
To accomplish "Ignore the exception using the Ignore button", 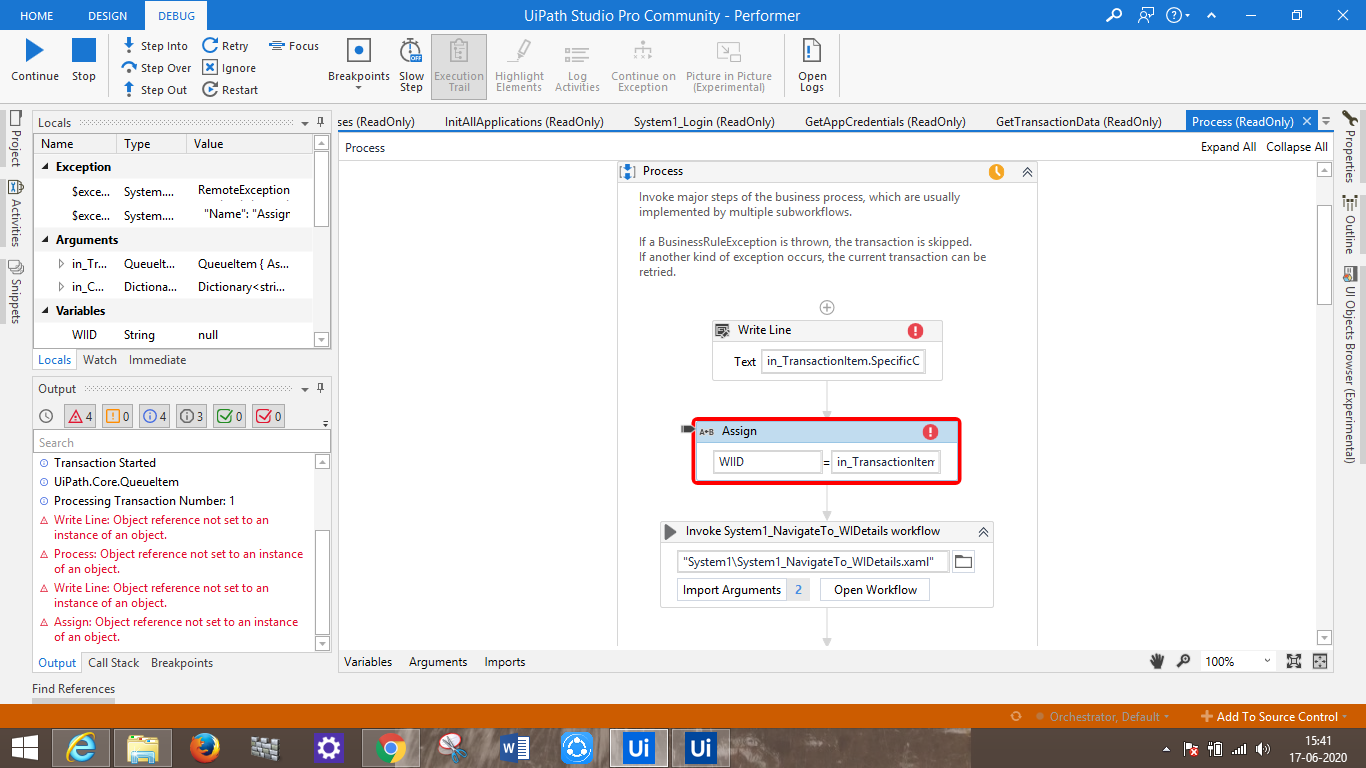I will [x=229, y=68].
